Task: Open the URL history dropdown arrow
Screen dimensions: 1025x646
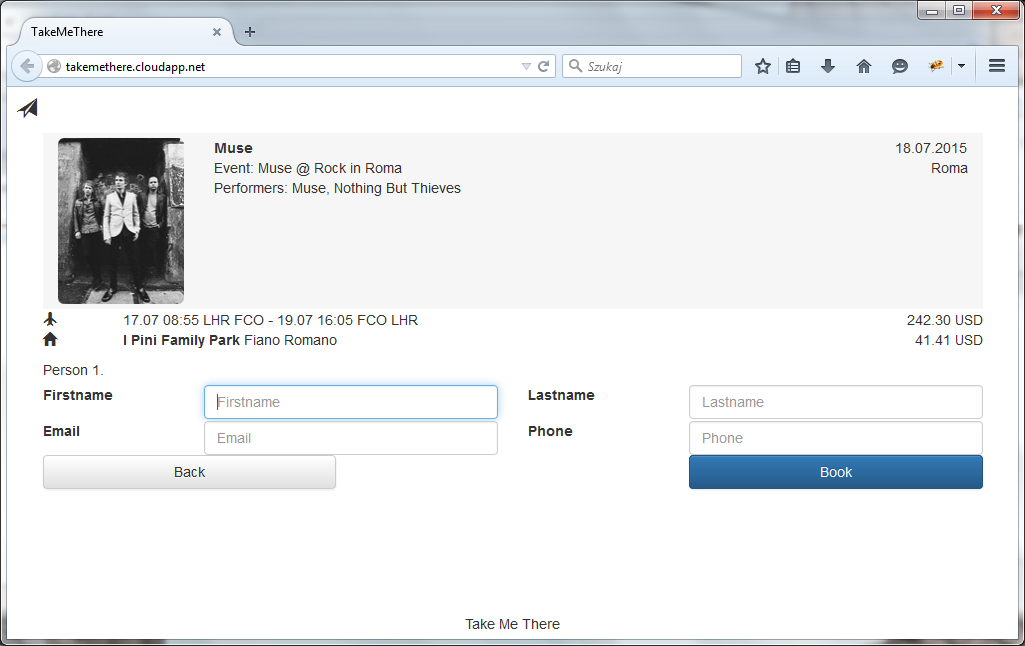Action: pos(526,67)
